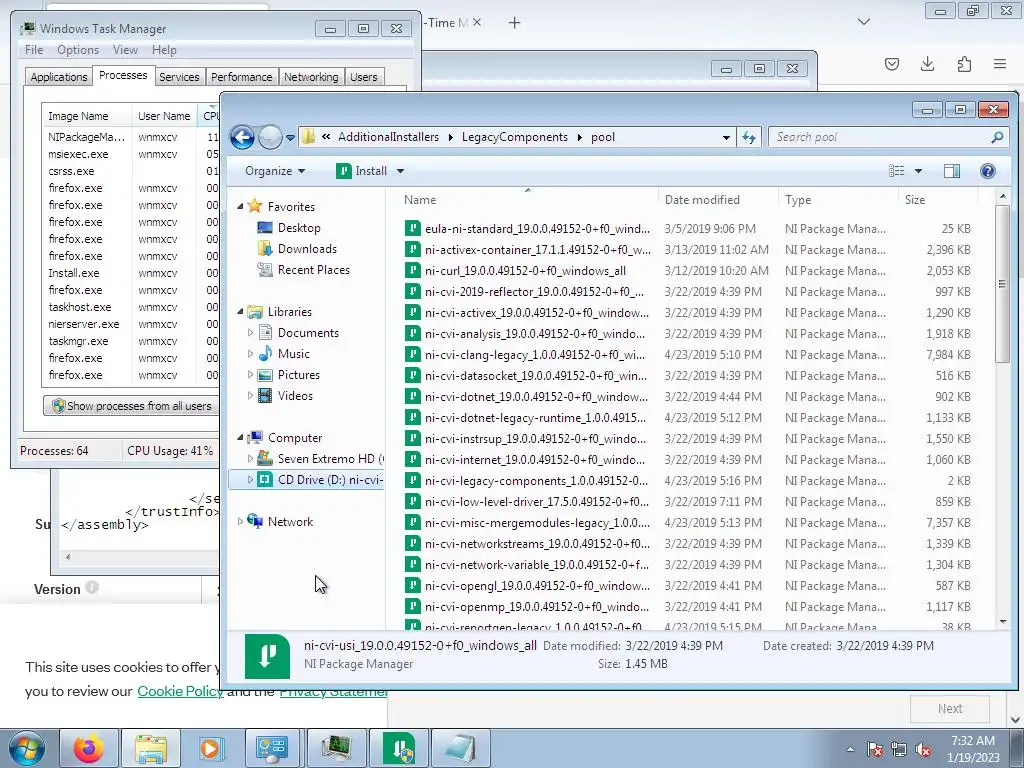
Task: Refresh the pool folder view
Action: click(748, 137)
